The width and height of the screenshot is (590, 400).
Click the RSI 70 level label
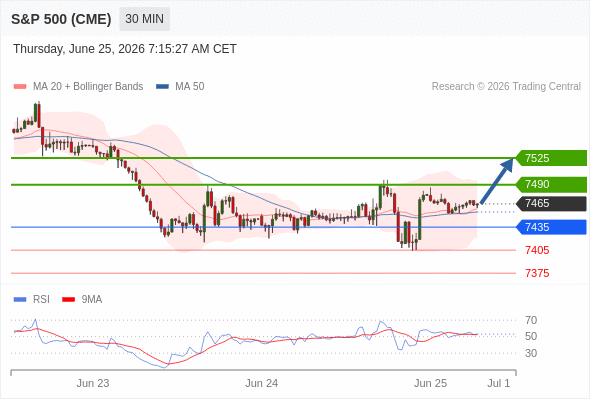coord(531,320)
